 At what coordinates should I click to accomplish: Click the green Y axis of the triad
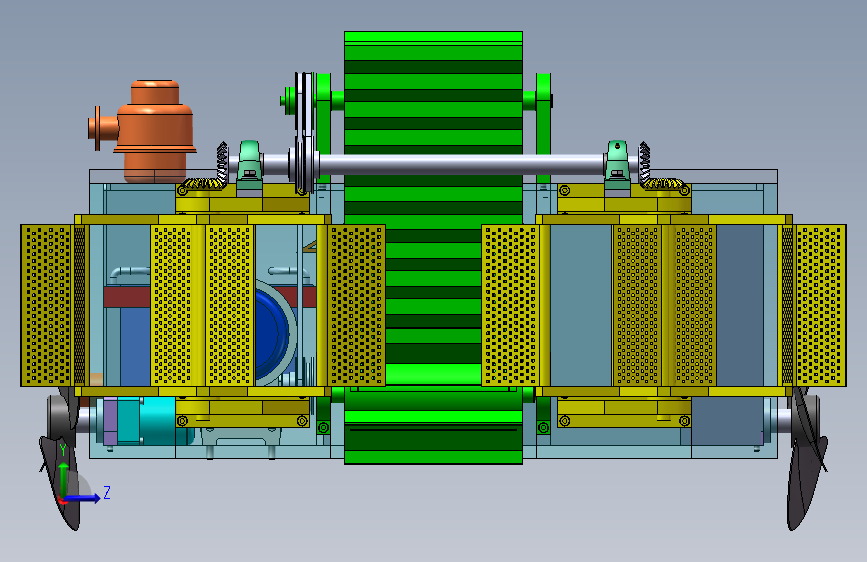click(x=64, y=480)
